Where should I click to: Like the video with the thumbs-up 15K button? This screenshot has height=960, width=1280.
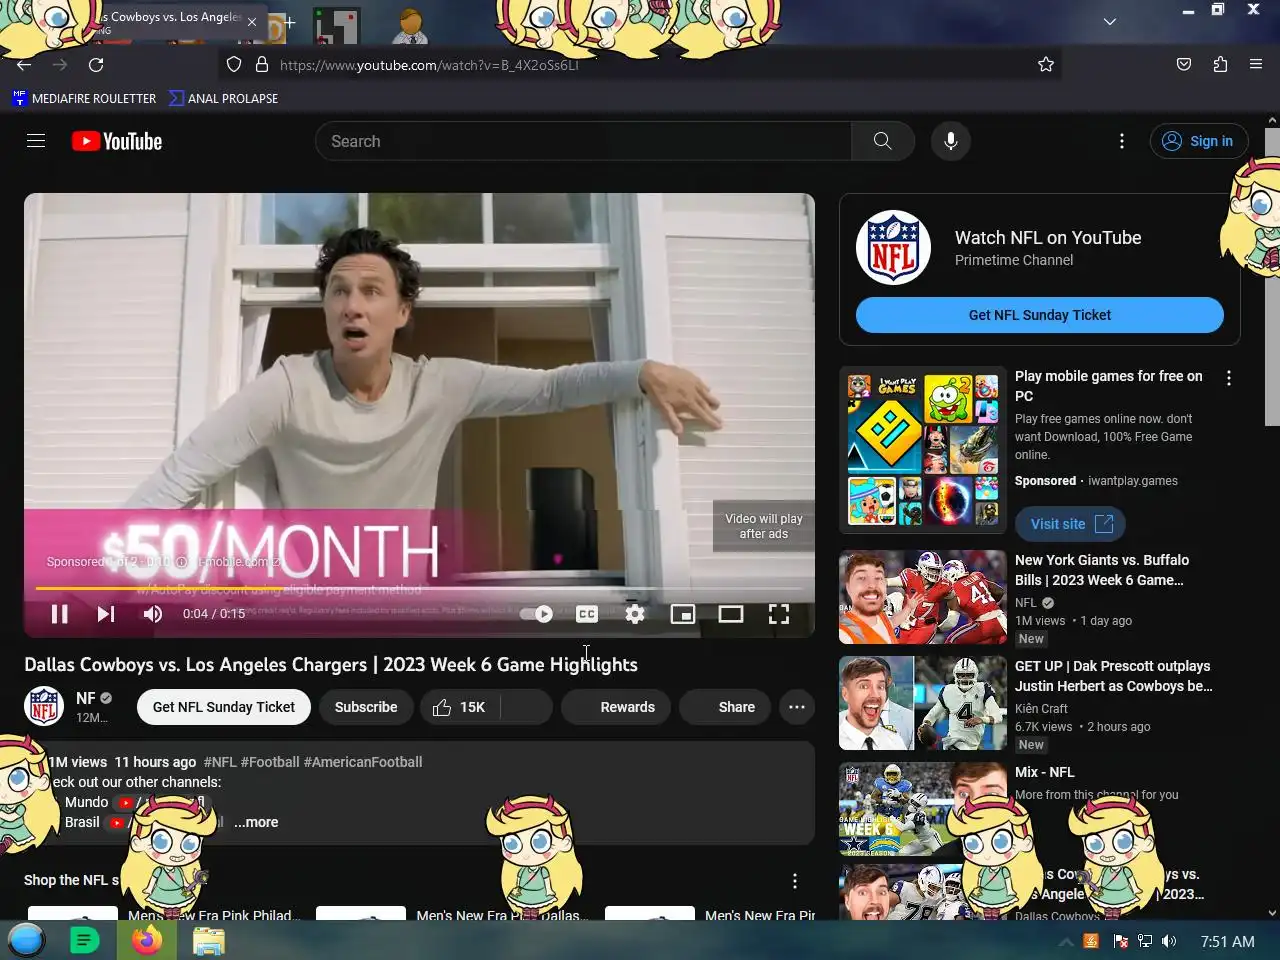tap(459, 707)
